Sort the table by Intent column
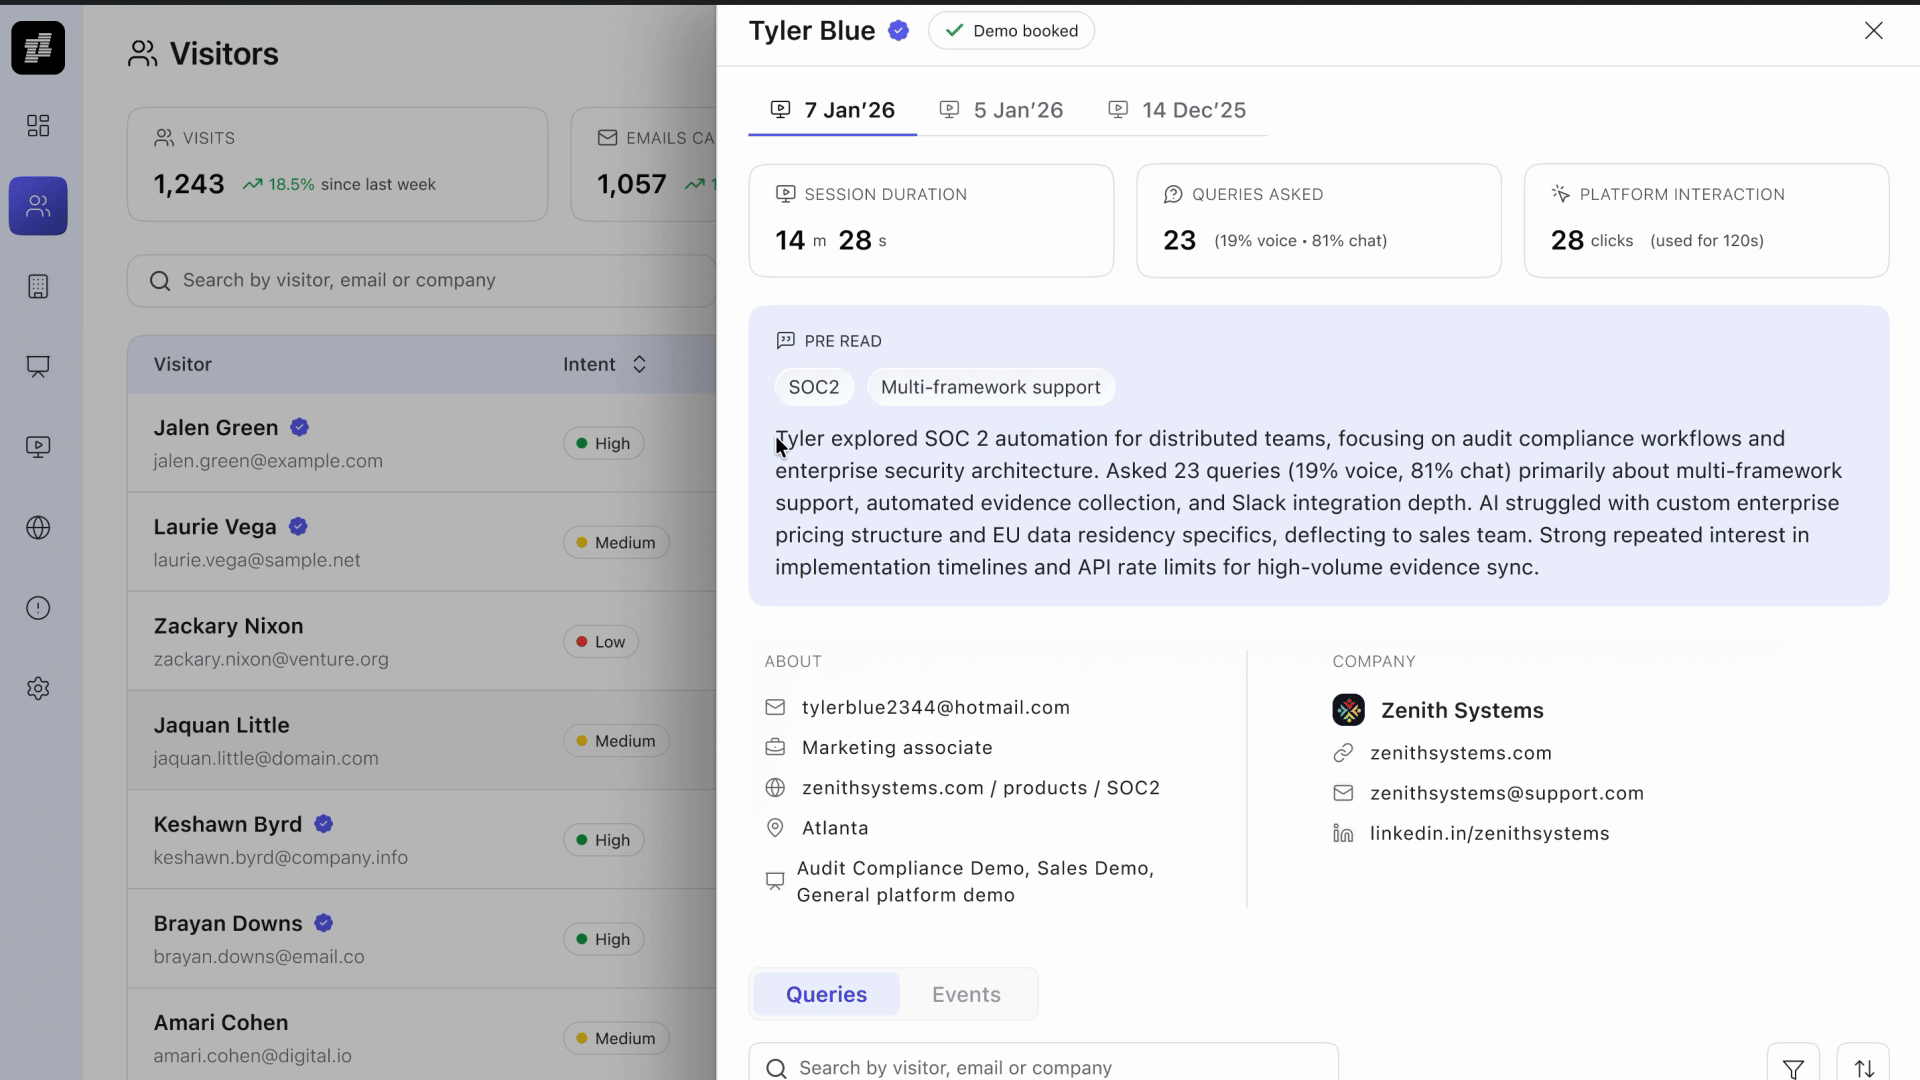Viewport: 1920px width, 1080px height. 639,365
